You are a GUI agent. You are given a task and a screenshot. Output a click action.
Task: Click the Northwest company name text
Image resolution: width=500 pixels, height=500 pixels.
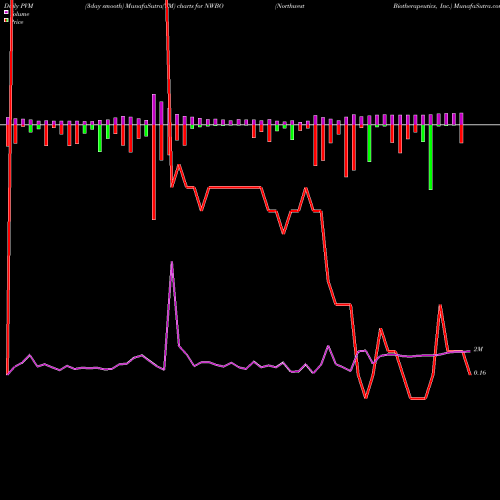coord(290,6)
